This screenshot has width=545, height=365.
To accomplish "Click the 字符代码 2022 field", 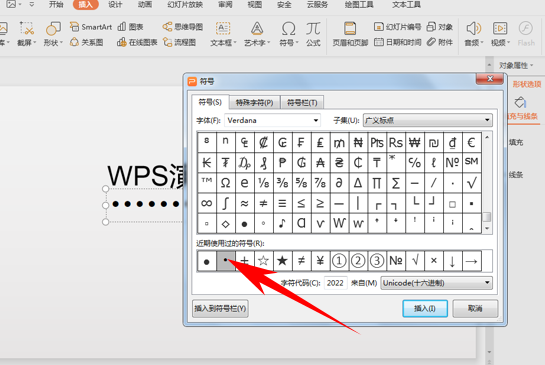I will point(335,283).
